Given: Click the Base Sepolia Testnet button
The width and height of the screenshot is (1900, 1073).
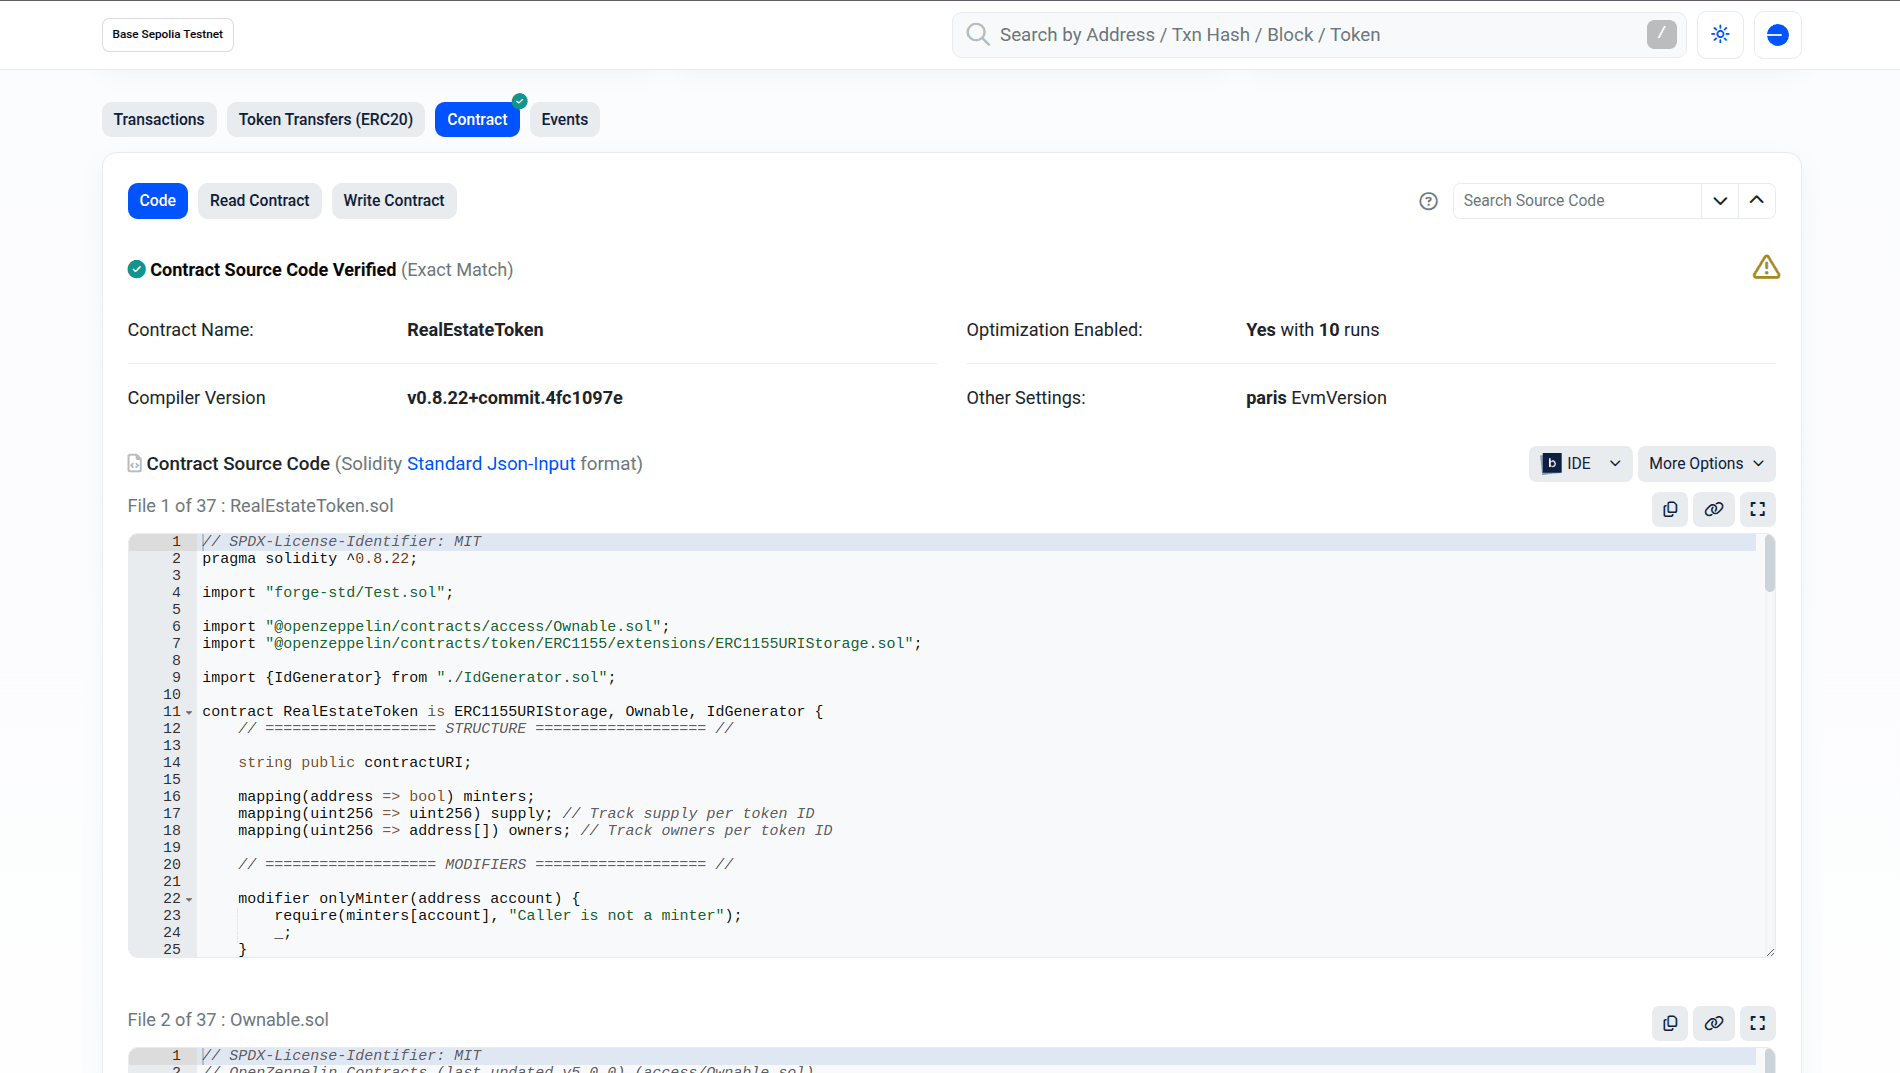Looking at the screenshot, I should 167,34.
